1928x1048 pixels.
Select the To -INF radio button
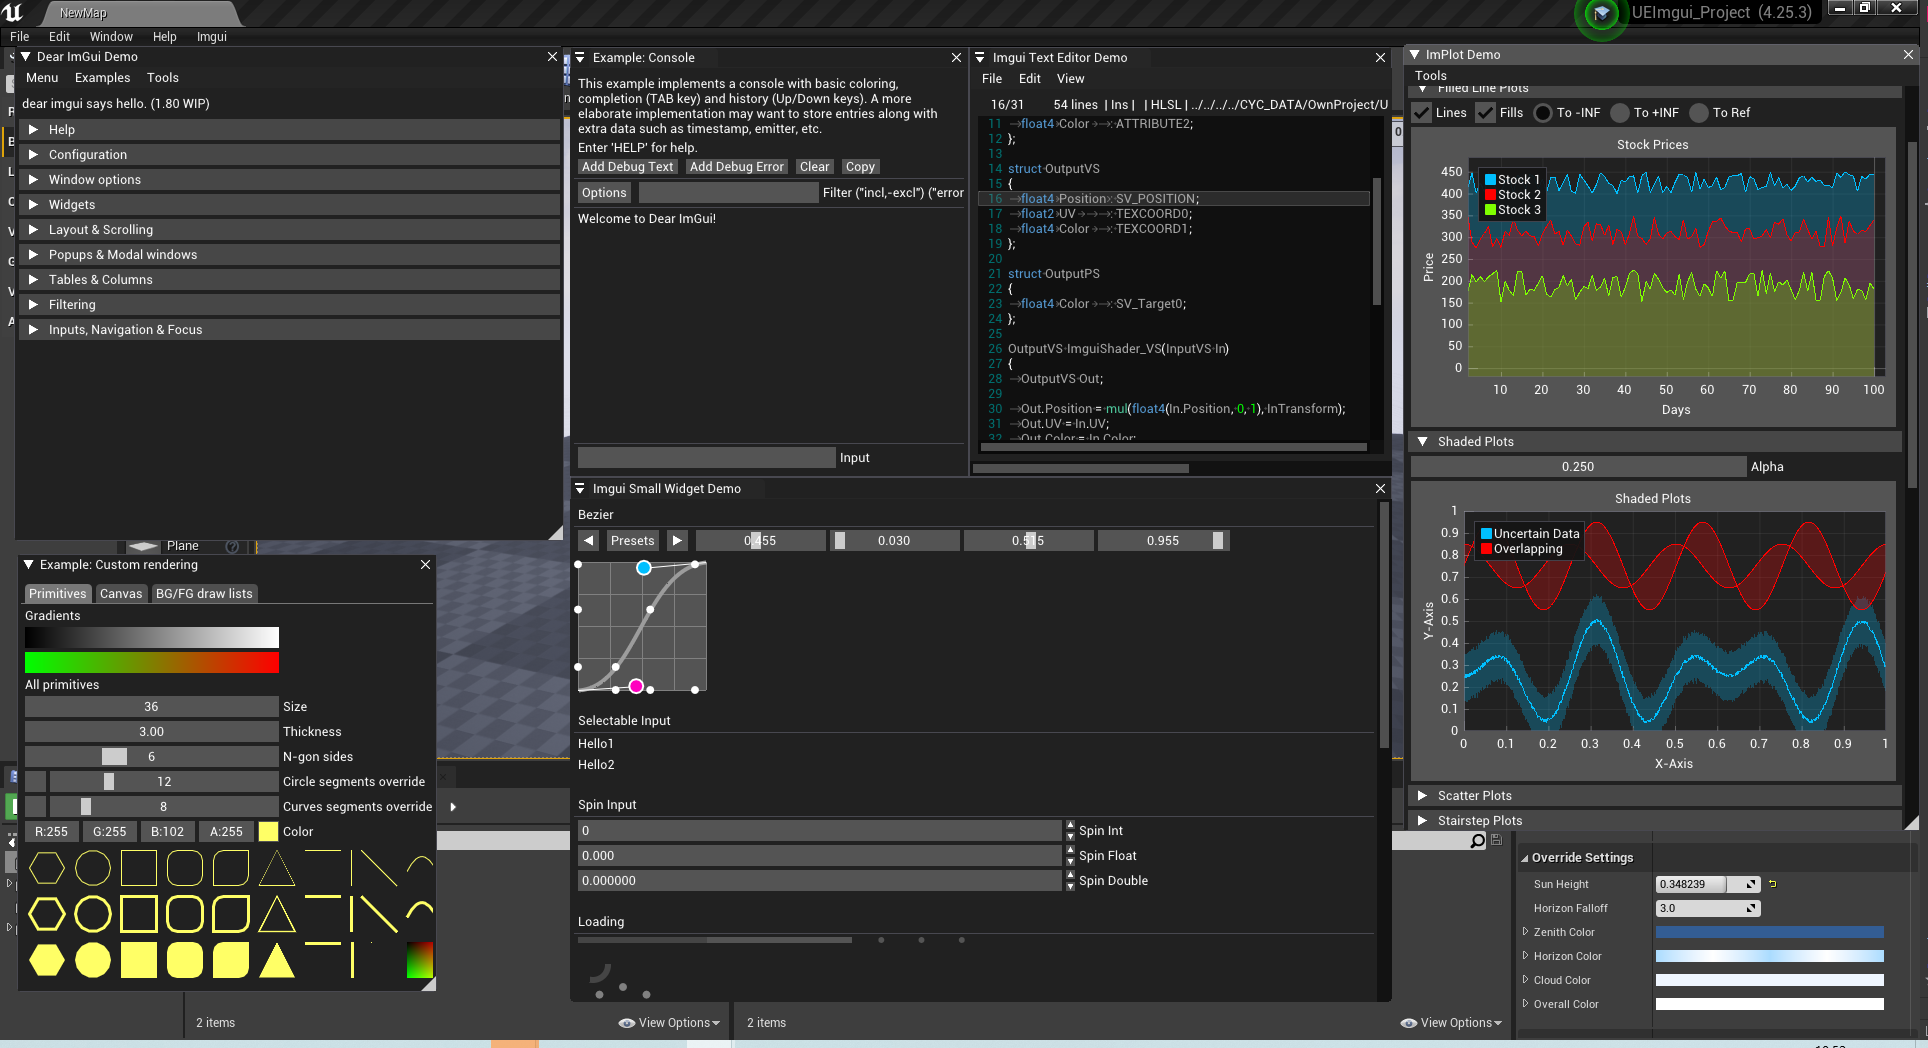[x=1543, y=113]
